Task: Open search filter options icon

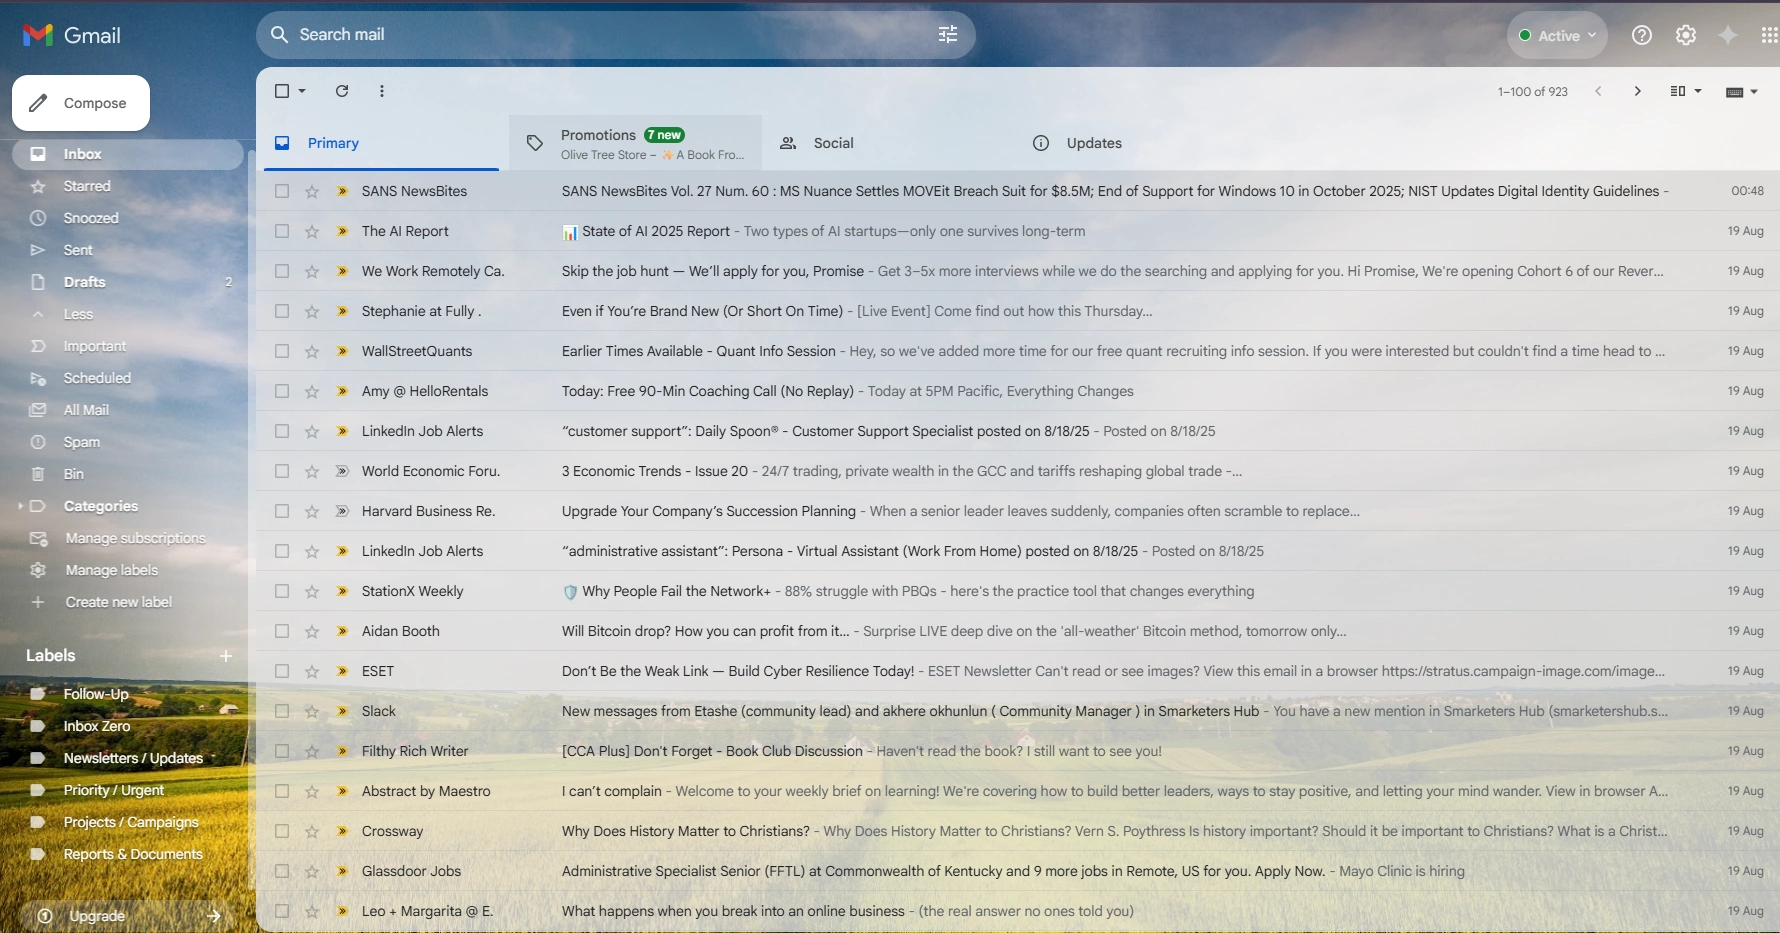Action: pos(948,35)
